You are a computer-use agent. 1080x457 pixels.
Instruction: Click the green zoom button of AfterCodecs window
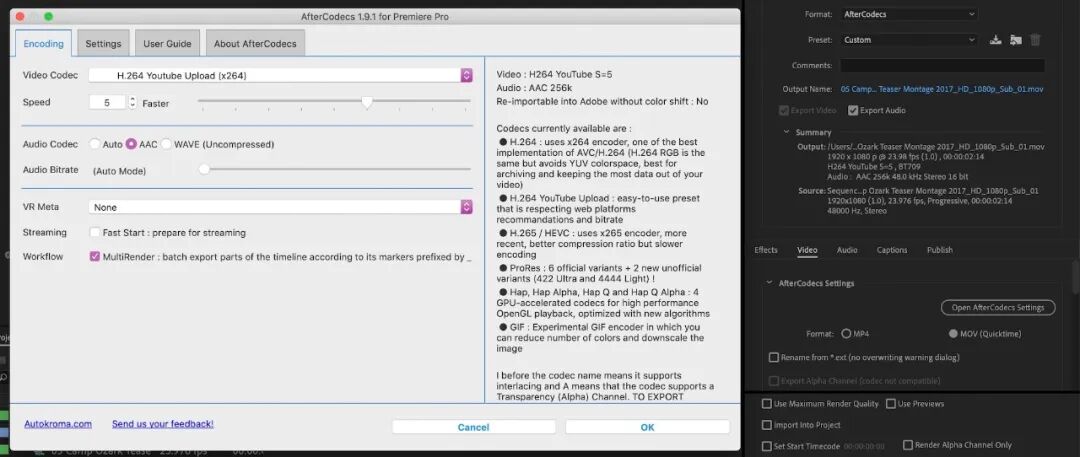click(48, 16)
